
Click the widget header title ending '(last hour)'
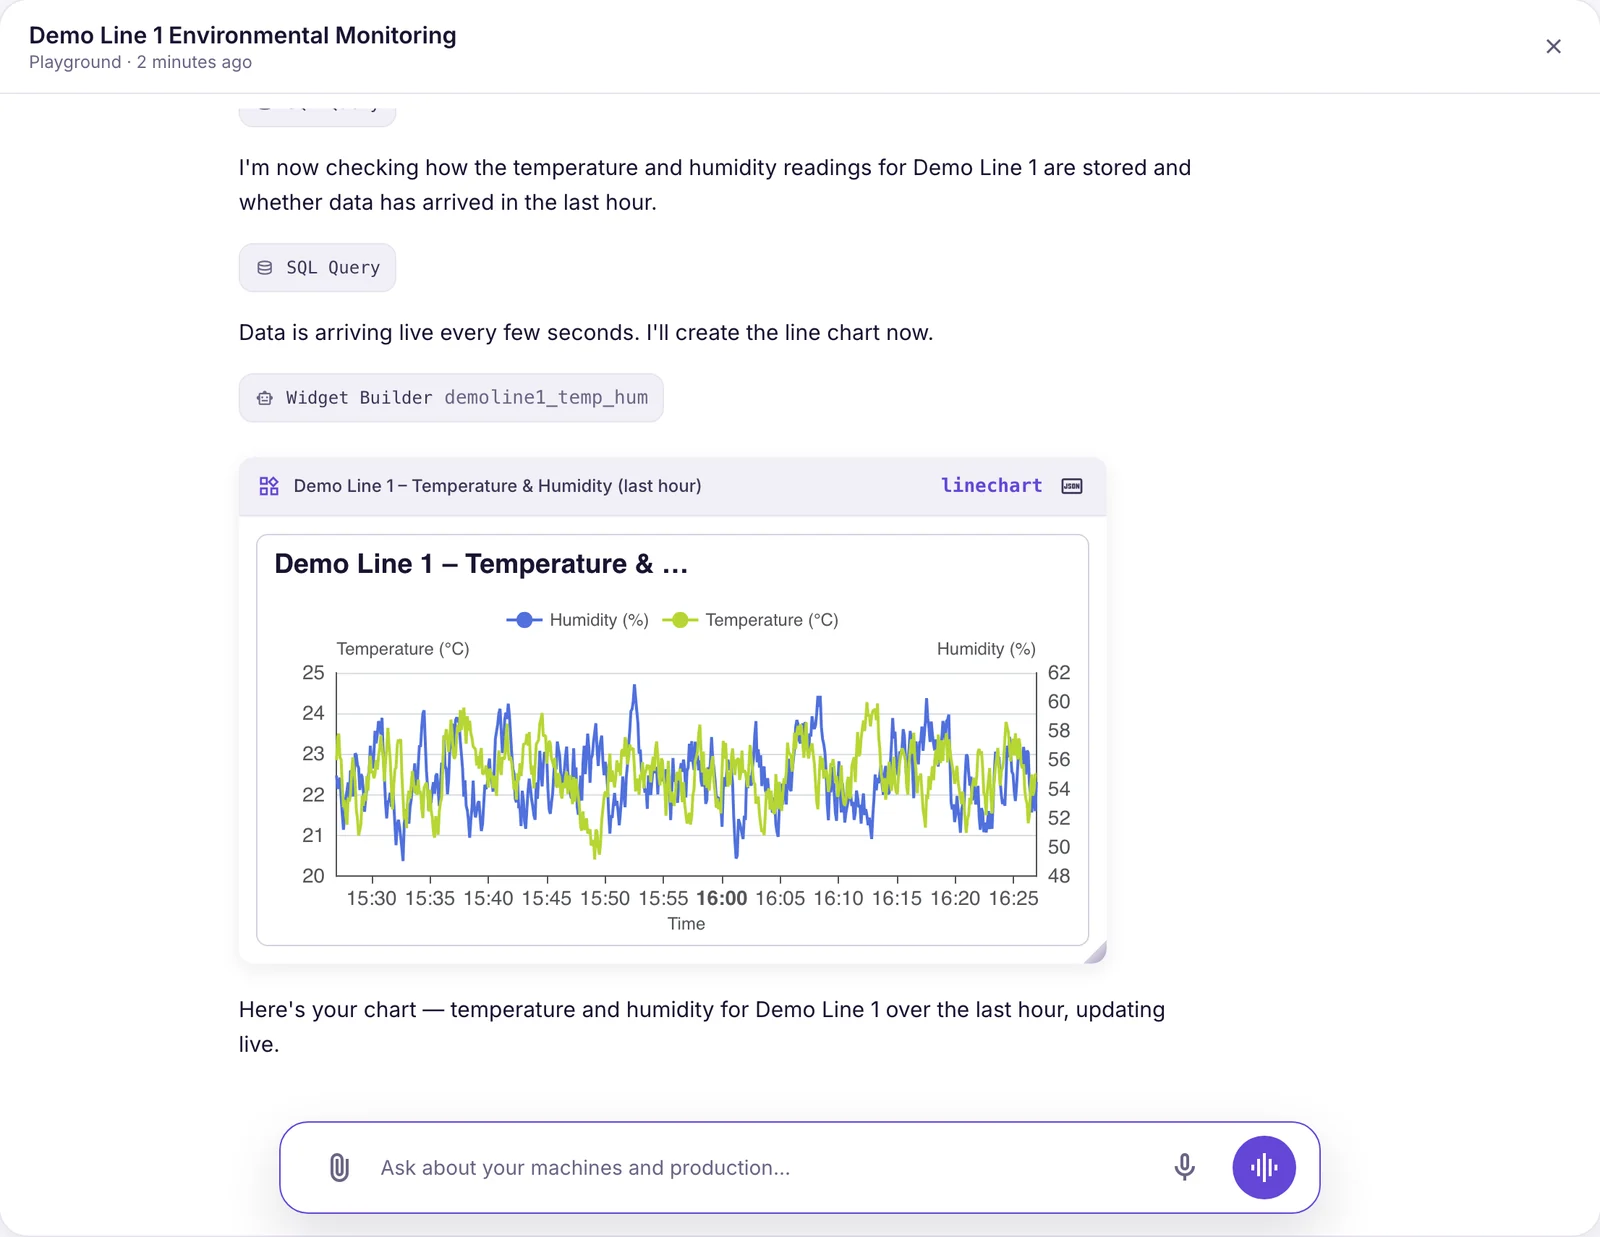[497, 486]
